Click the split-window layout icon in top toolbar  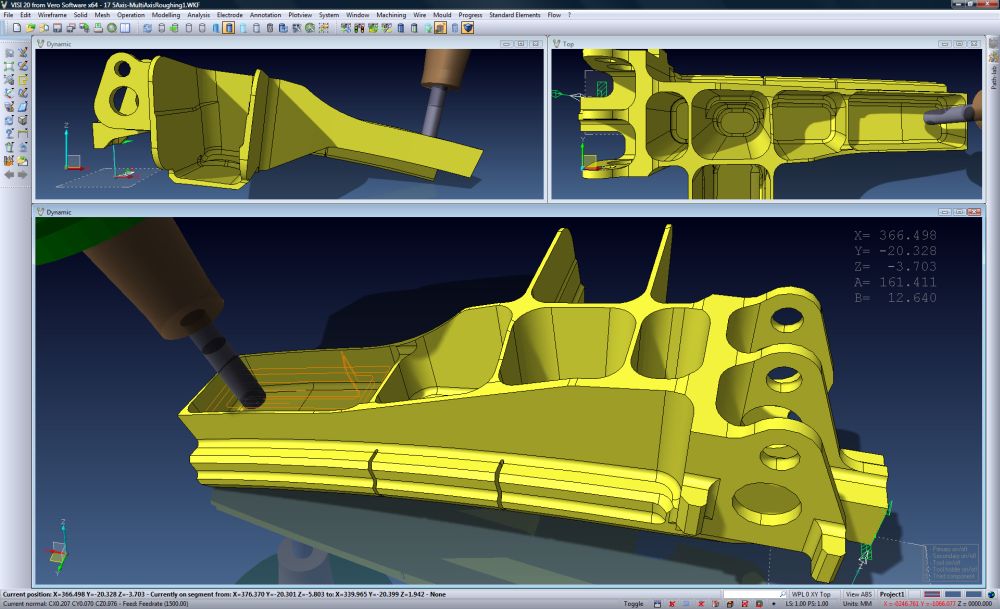[125, 27]
